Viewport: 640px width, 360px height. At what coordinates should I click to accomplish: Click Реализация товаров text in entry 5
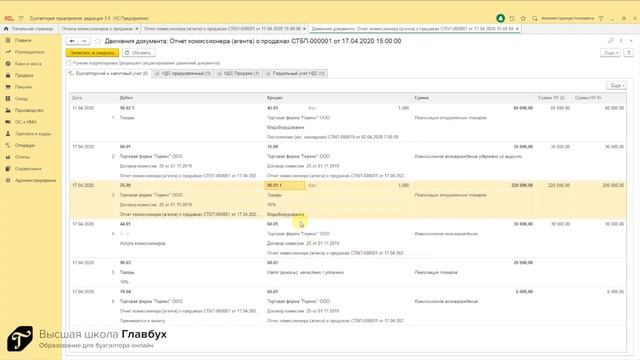coord(436,272)
